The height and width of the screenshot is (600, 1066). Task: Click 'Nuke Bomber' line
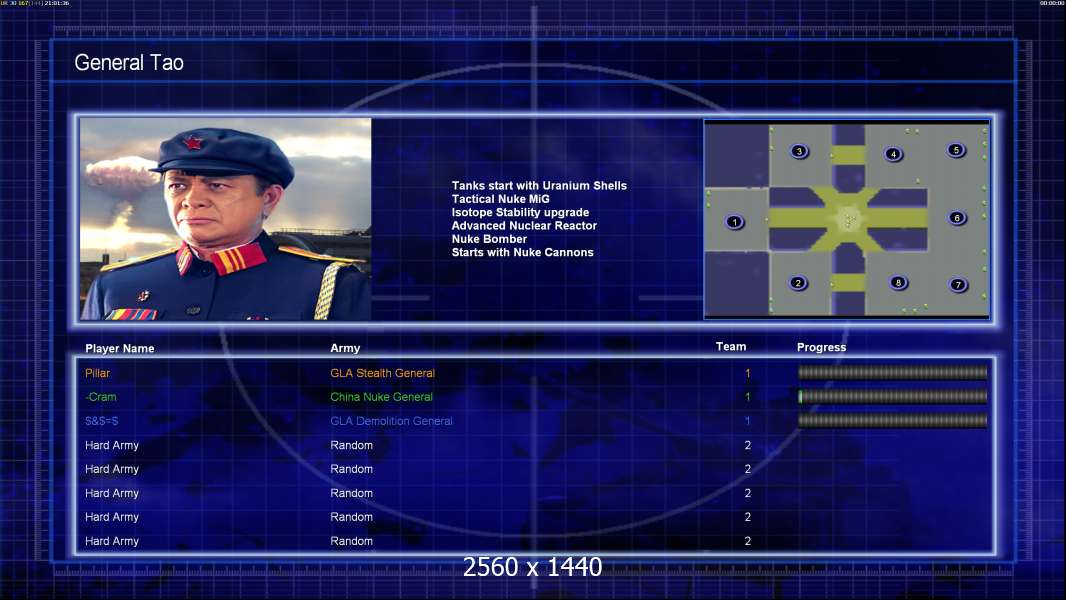(x=489, y=239)
